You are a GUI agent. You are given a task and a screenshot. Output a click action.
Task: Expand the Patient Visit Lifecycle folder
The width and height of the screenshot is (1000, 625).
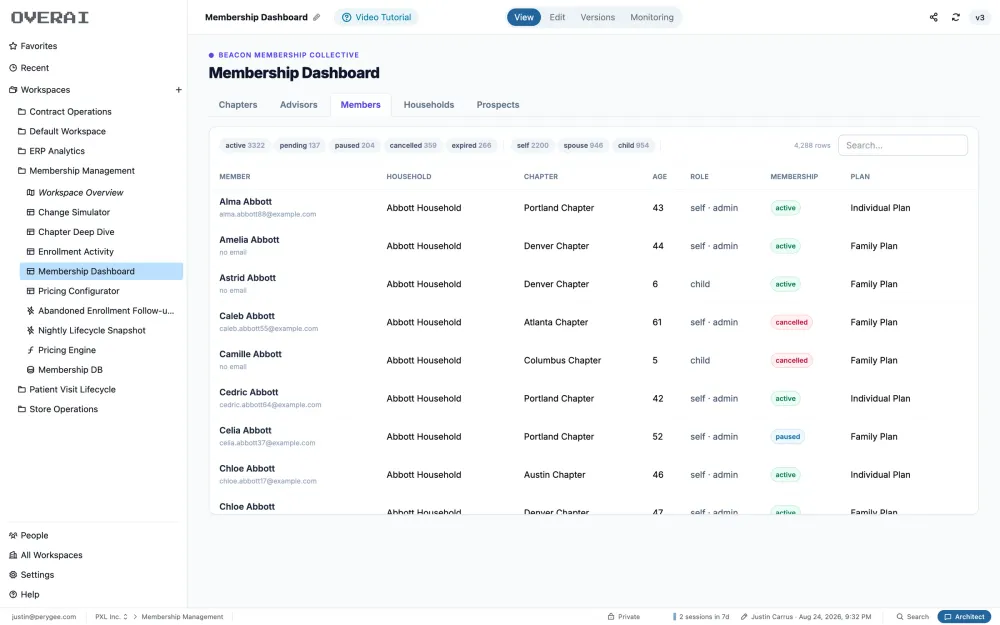coord(66,390)
